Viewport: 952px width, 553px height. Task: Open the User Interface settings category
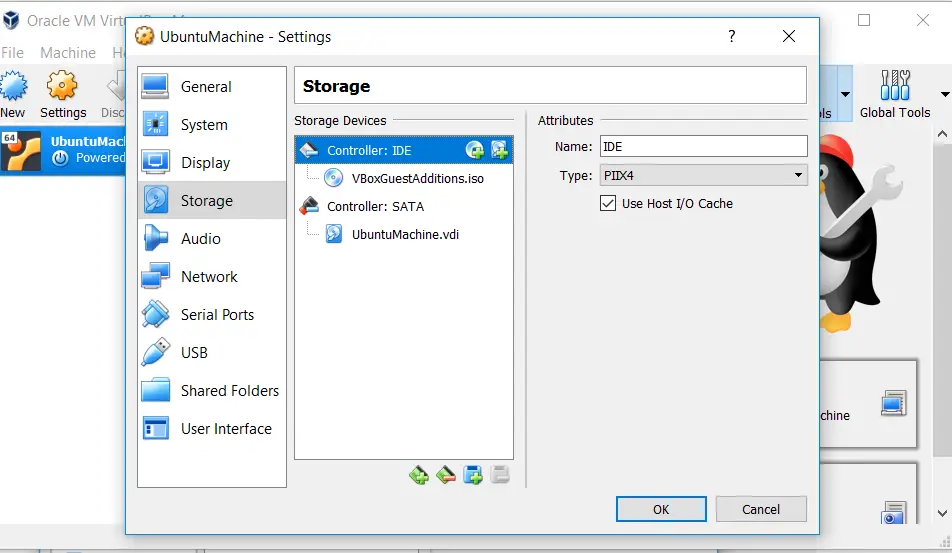[211, 429]
